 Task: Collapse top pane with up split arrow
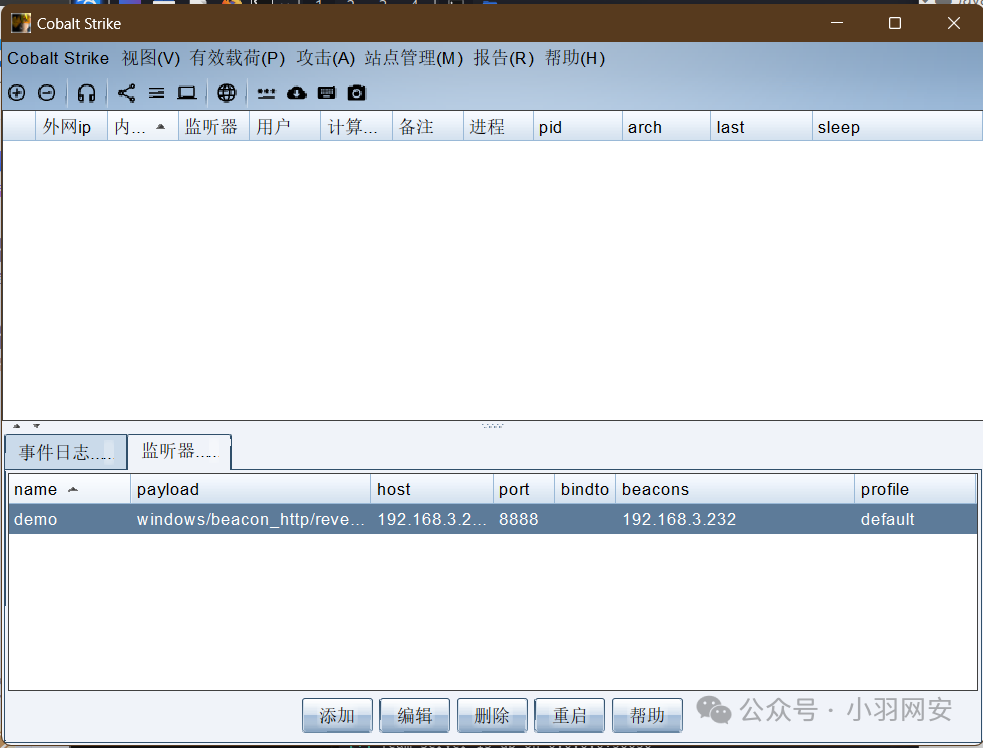coord(17,426)
